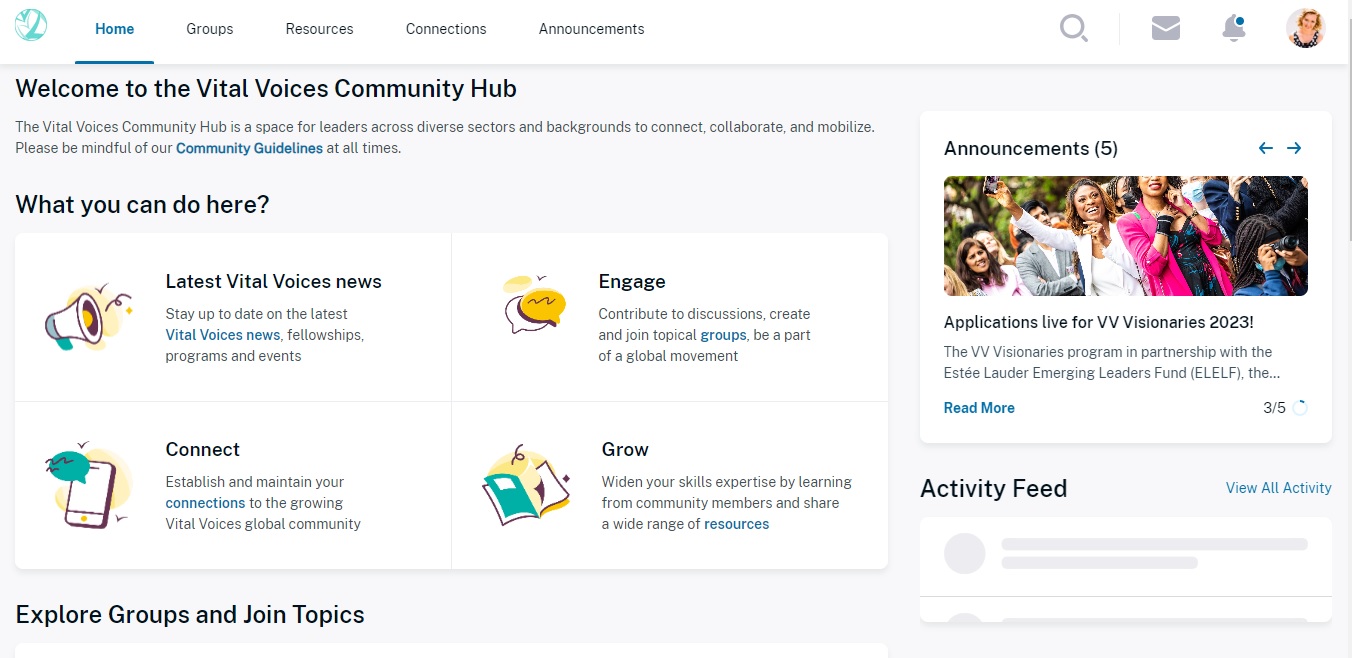Screen dimensions: 1352x658
Task: Click the 3/5 announcement counter
Action: [x=1274, y=408]
